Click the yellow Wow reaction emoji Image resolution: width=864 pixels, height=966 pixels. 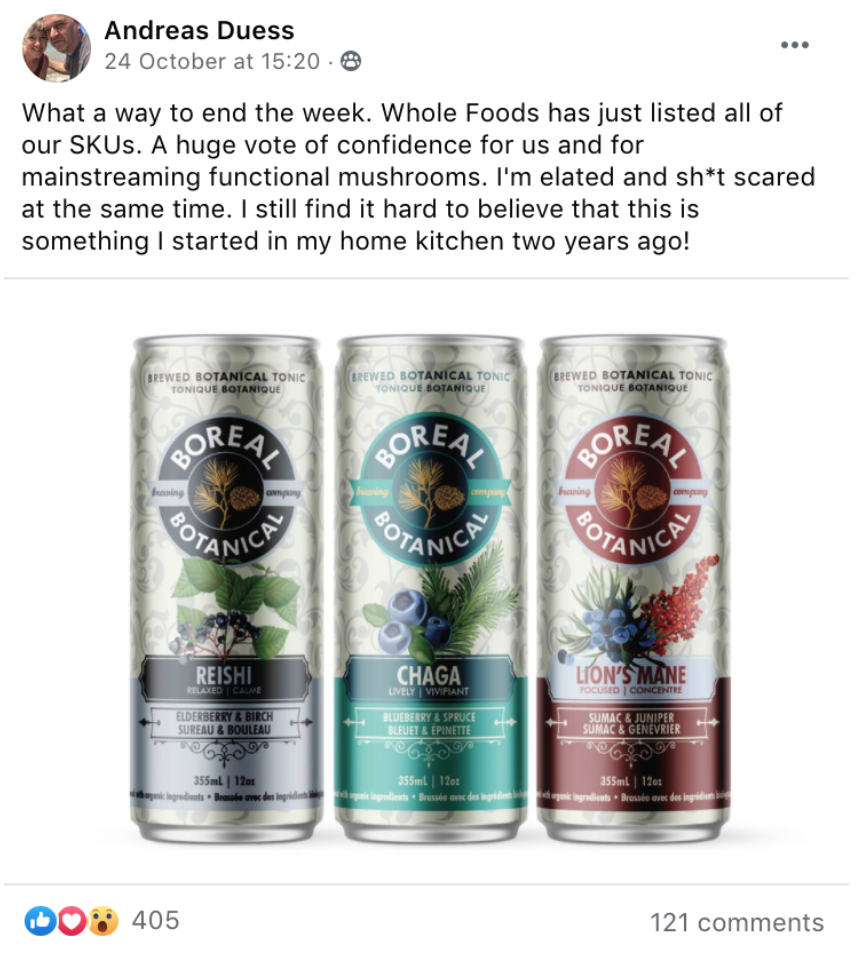click(x=104, y=922)
